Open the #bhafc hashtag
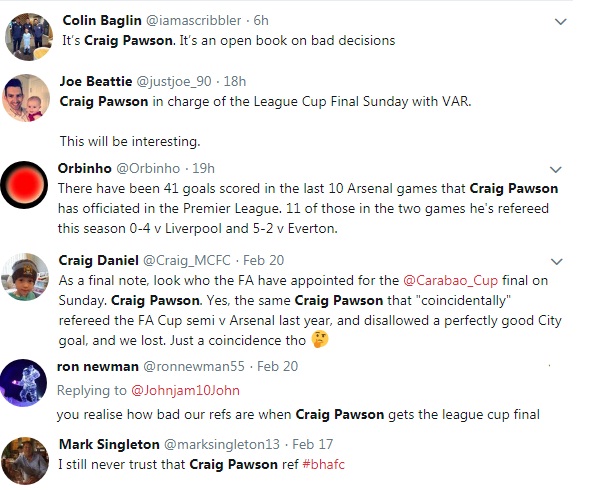Viewport: 598px width, 490px height. [323, 464]
